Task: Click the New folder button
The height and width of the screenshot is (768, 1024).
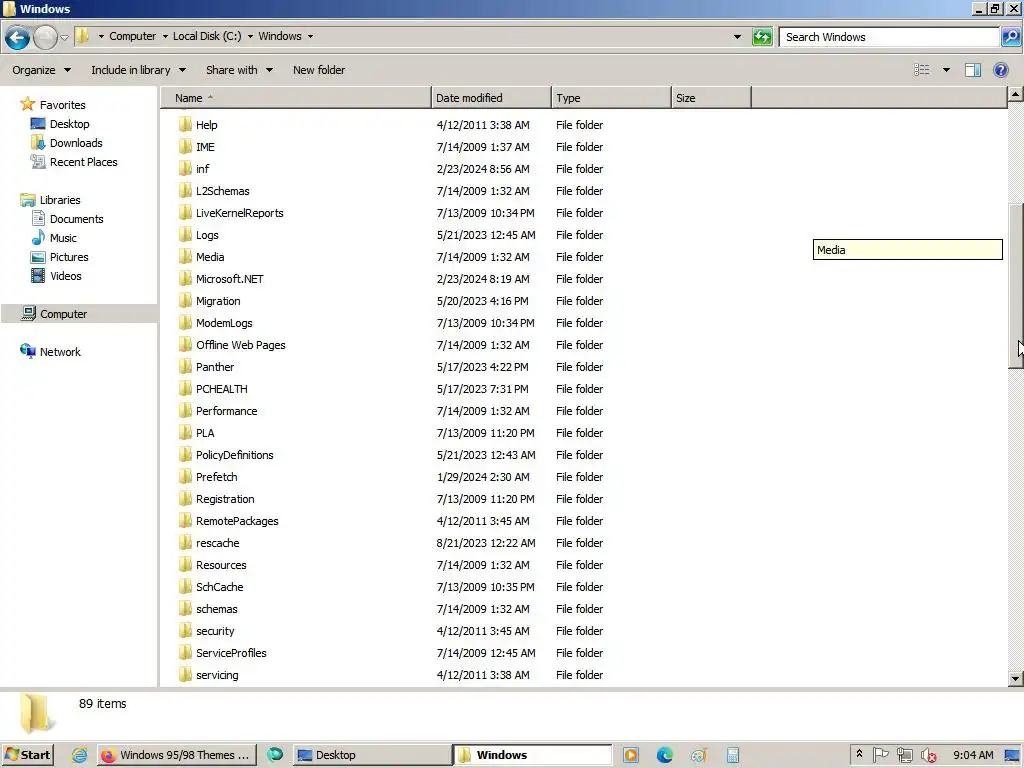Action: pos(319,70)
